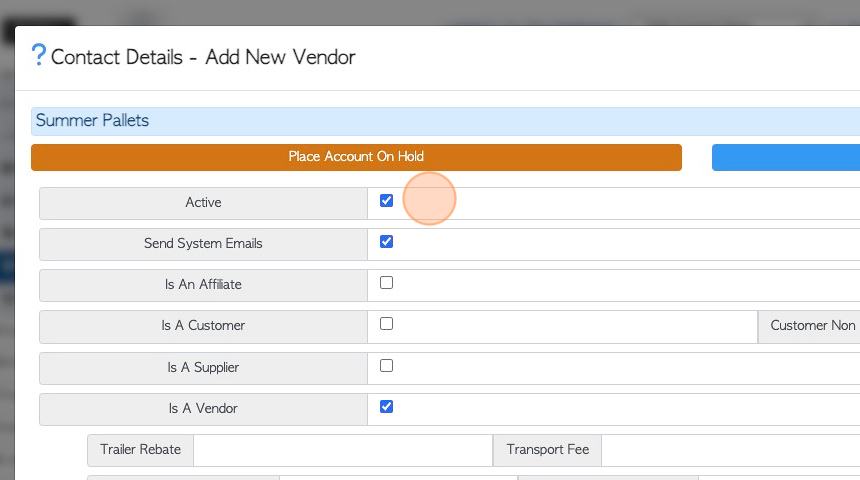The image size is (860, 480).
Task: Check the Is A Supplier box
Action: (x=386, y=365)
